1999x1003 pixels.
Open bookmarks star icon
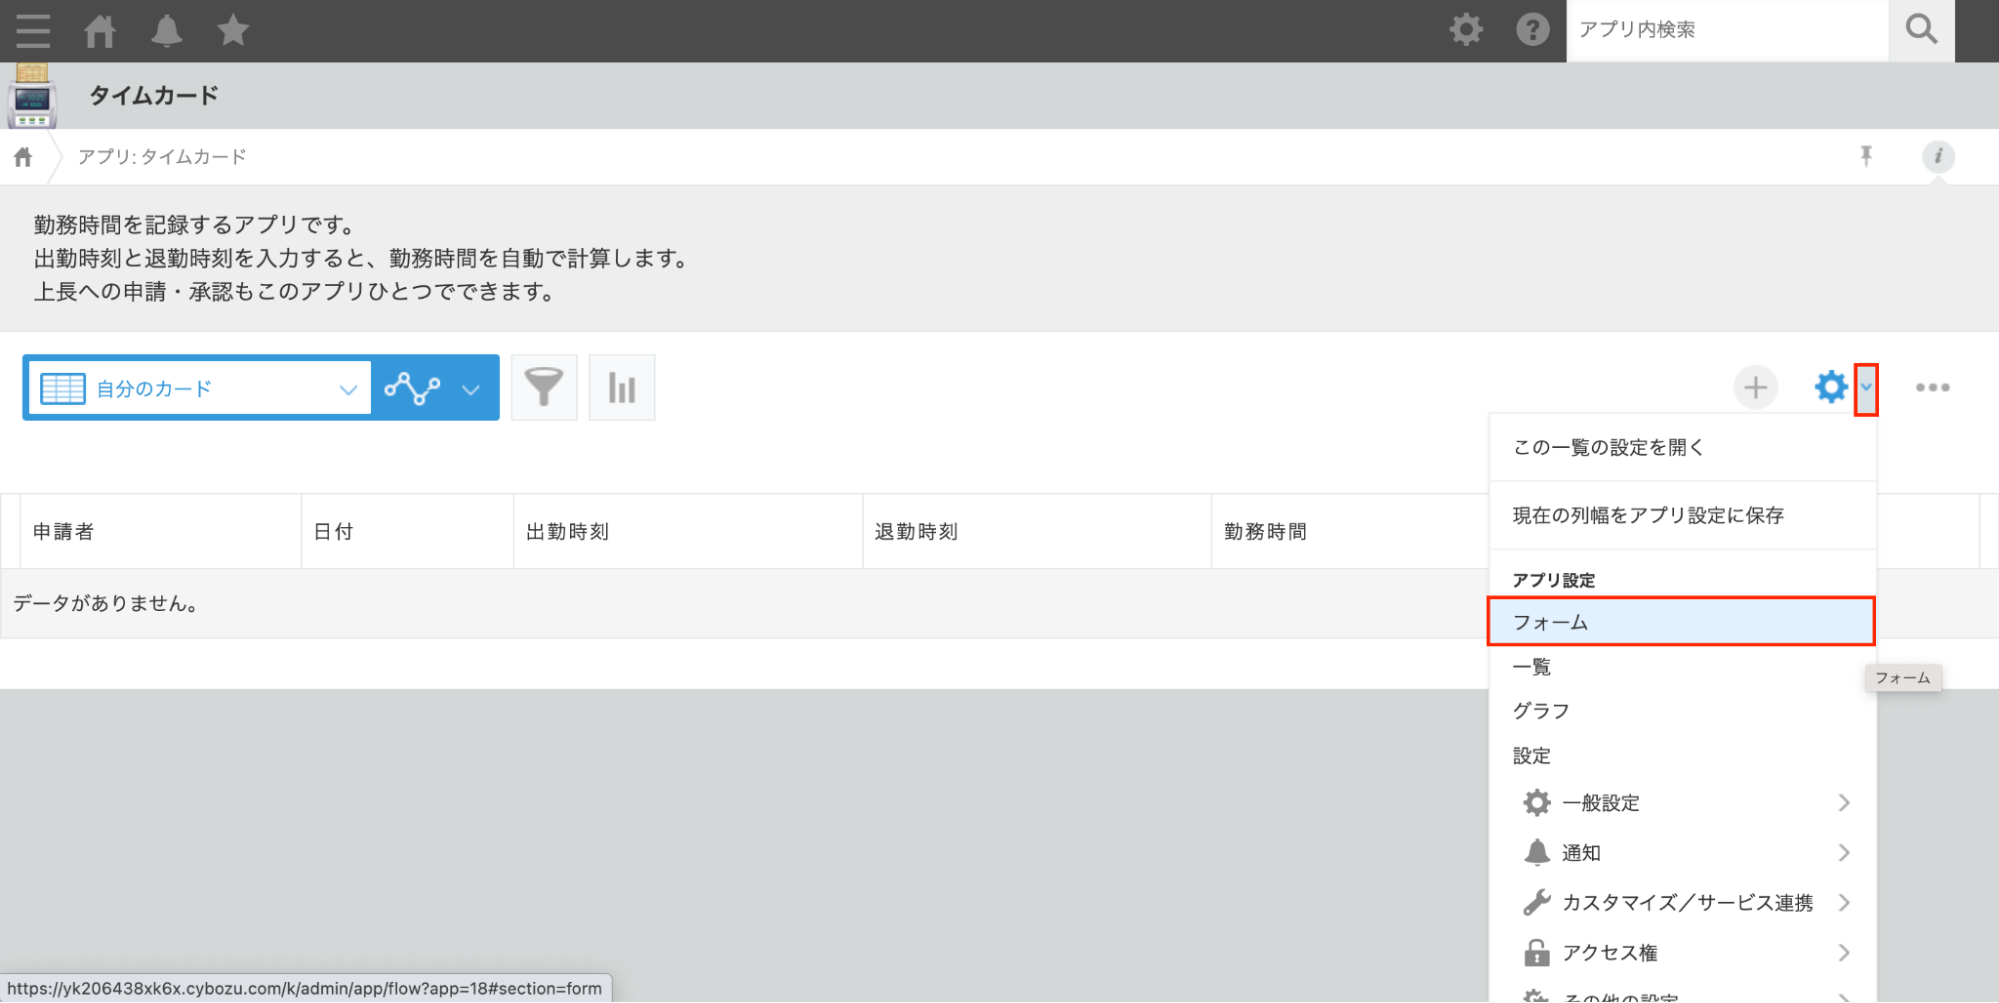tap(233, 30)
